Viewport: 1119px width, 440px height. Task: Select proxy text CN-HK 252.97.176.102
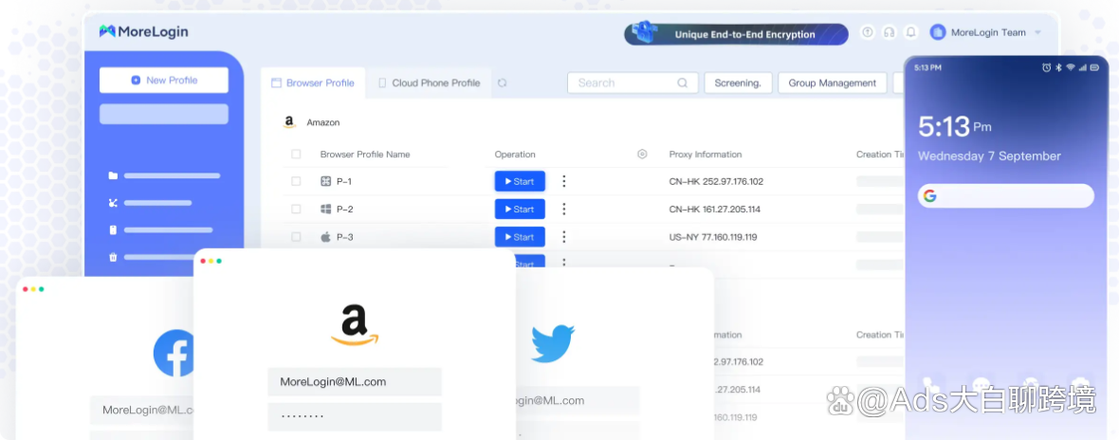(x=716, y=182)
